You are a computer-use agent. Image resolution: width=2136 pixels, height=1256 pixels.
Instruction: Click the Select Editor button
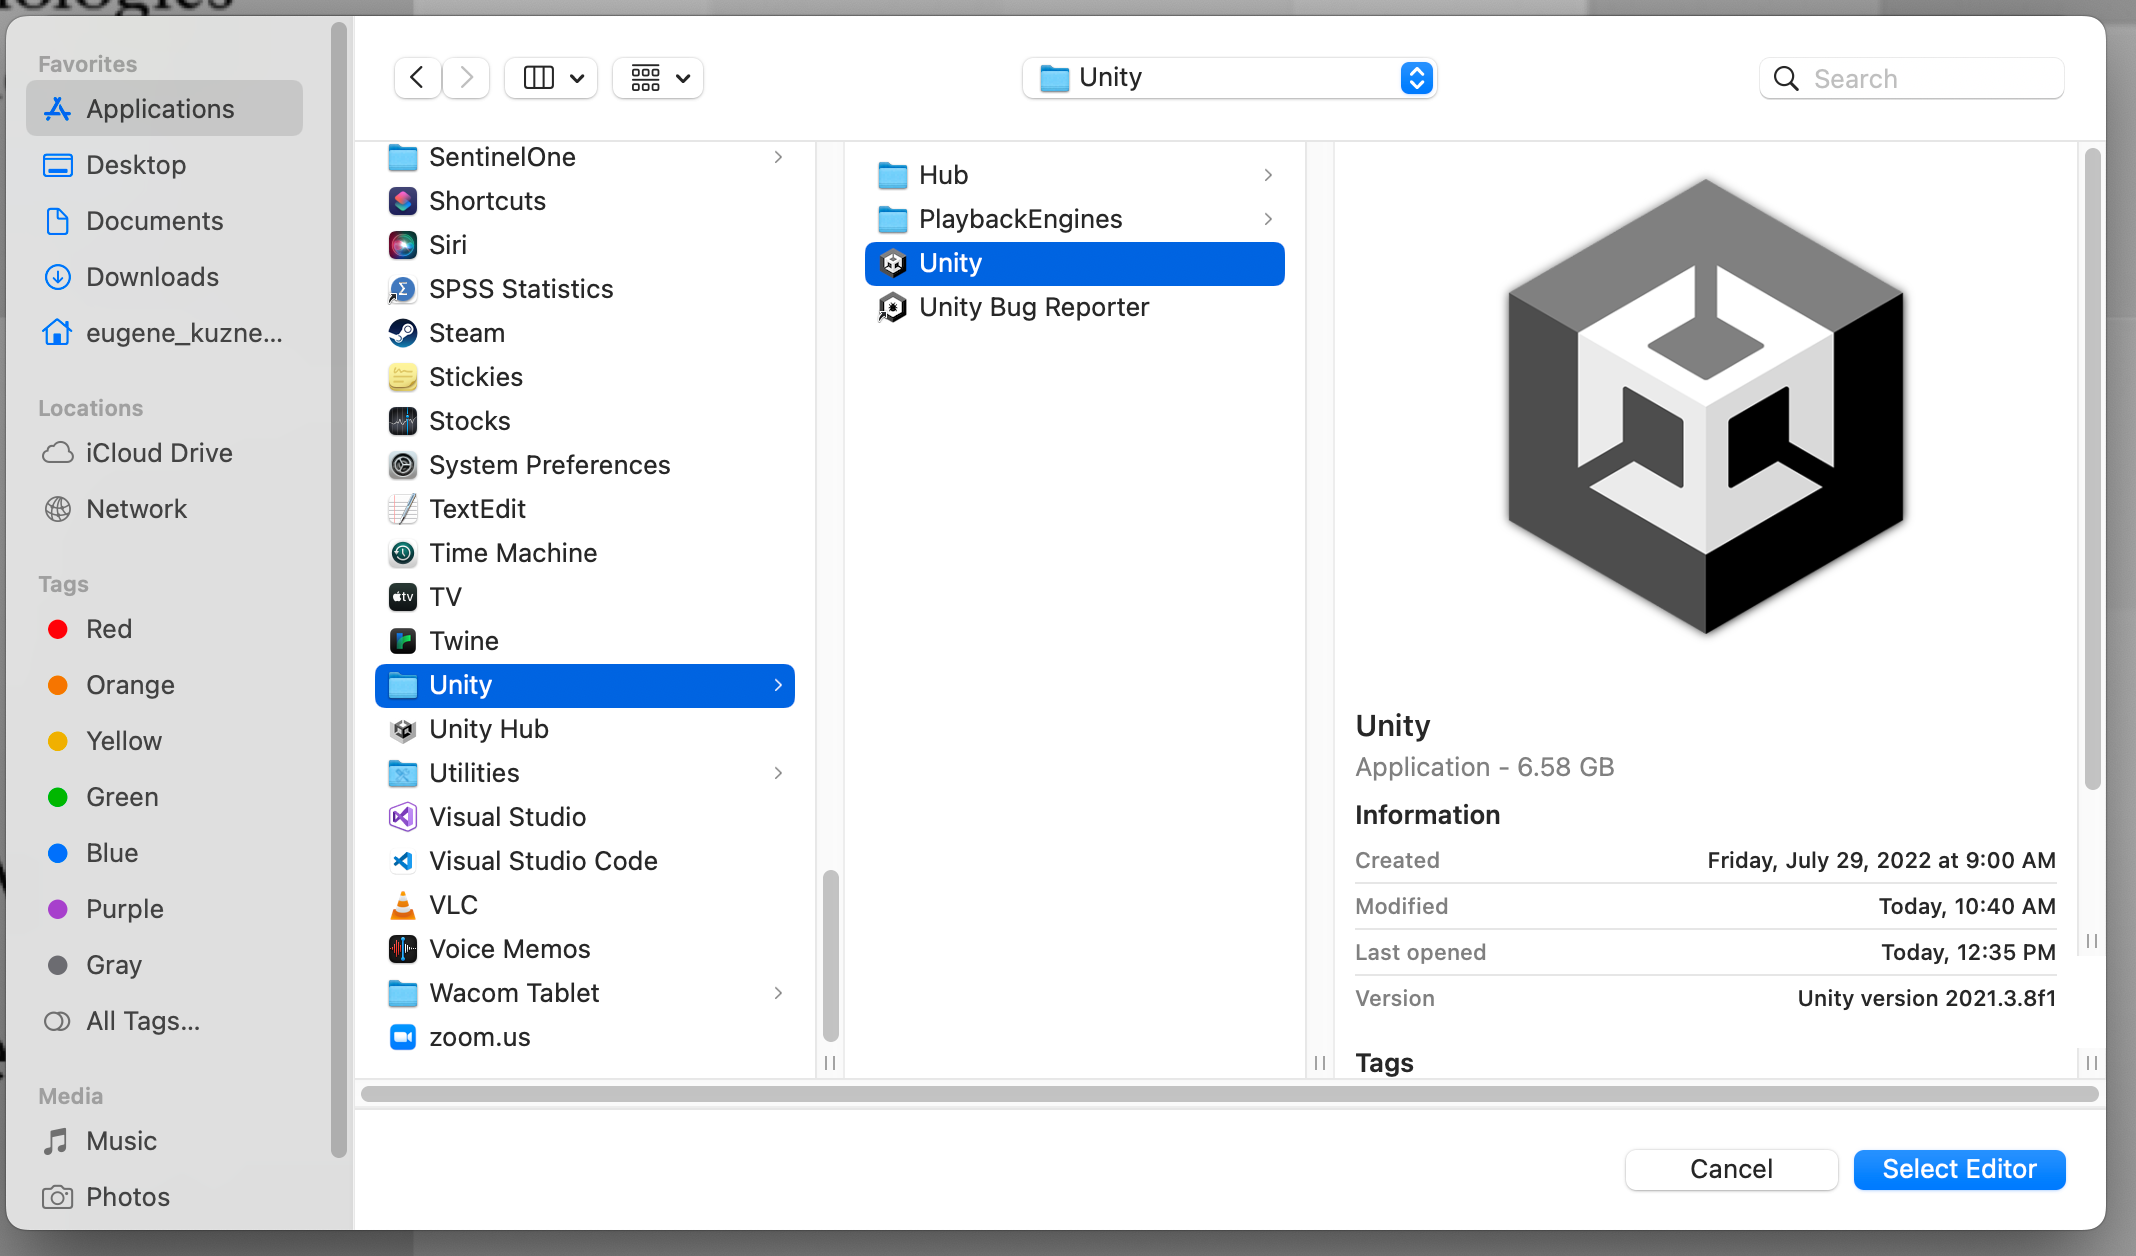(x=1959, y=1169)
